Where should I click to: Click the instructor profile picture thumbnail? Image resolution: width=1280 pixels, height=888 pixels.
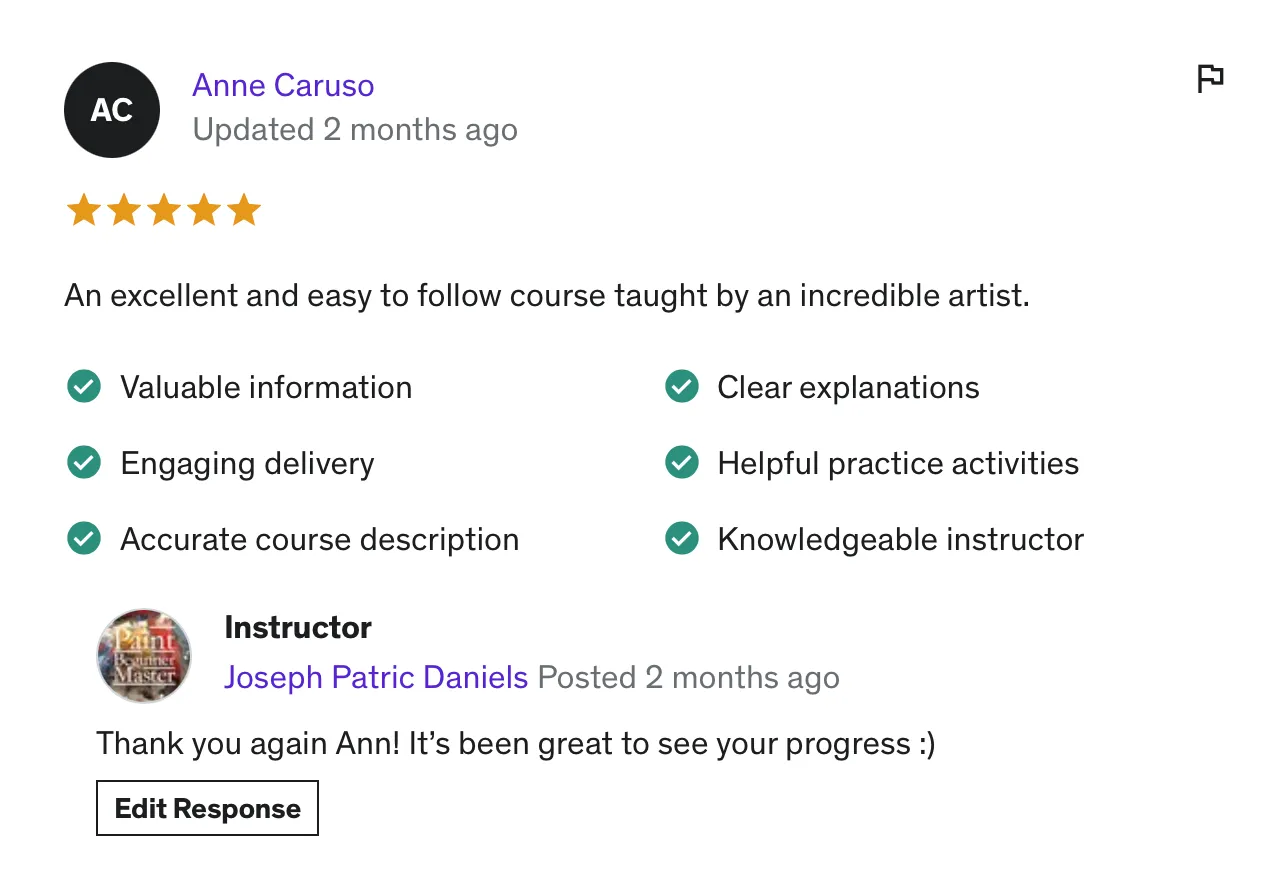click(144, 655)
